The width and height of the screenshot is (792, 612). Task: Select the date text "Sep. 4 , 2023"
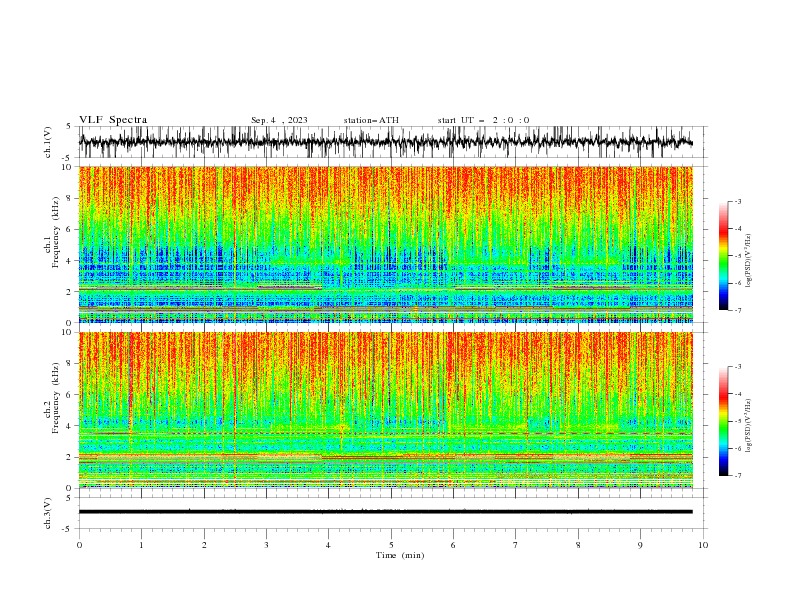tap(279, 120)
